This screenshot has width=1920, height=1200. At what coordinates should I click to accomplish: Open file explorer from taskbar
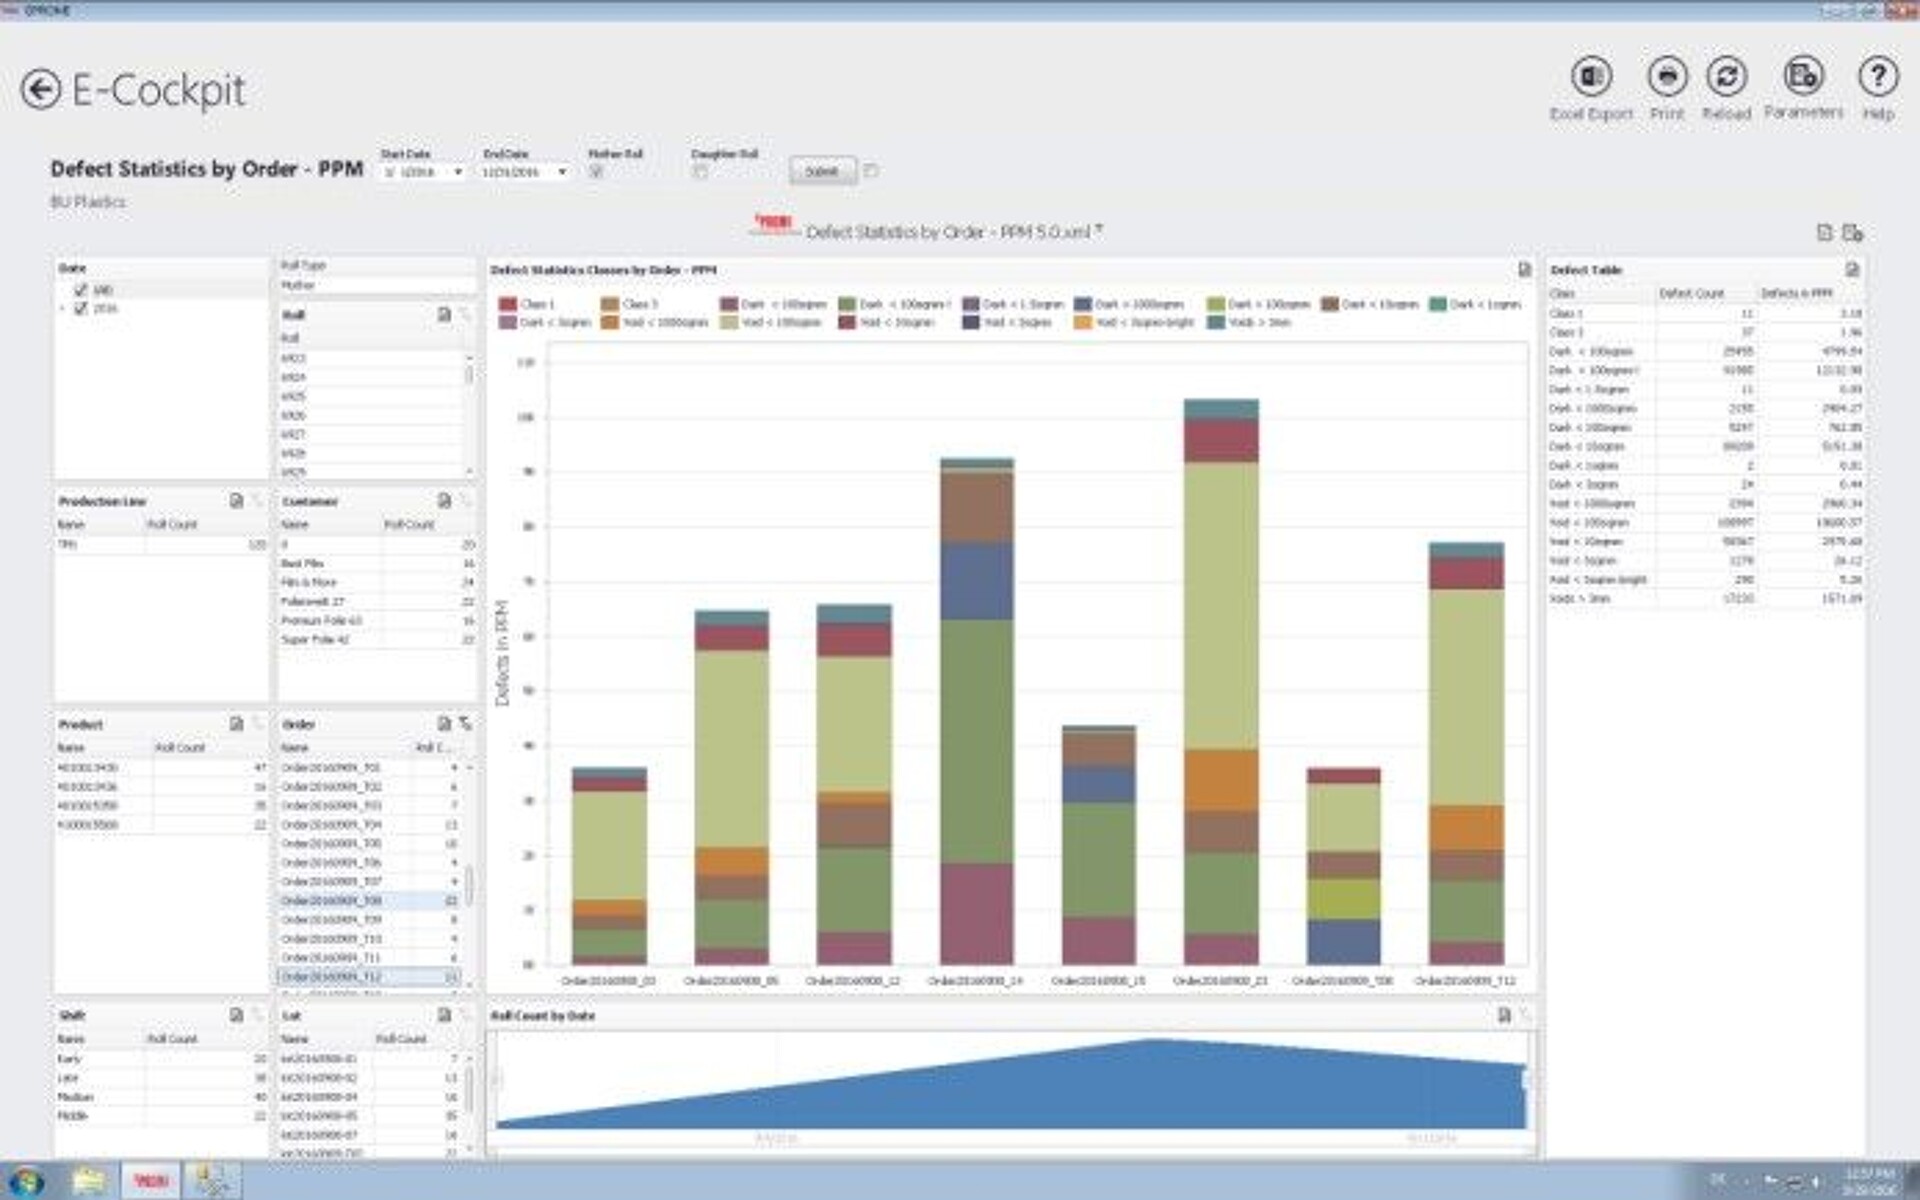click(88, 1181)
